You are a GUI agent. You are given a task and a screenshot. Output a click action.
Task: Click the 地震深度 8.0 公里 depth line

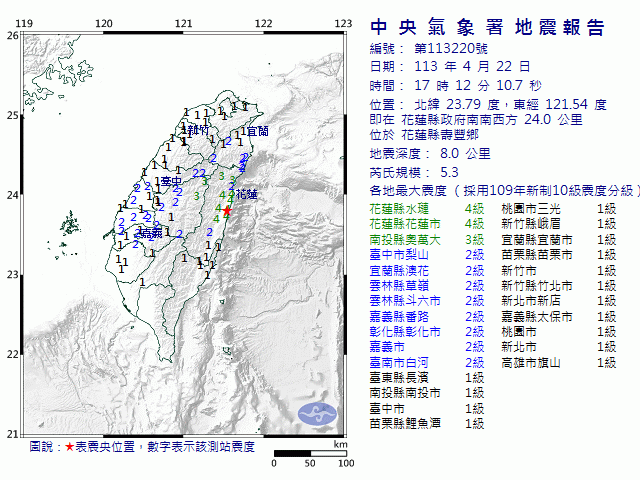430,153
